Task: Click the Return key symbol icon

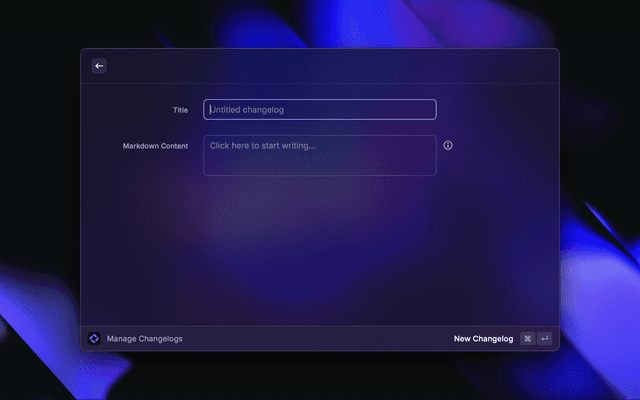Action: coord(544,339)
